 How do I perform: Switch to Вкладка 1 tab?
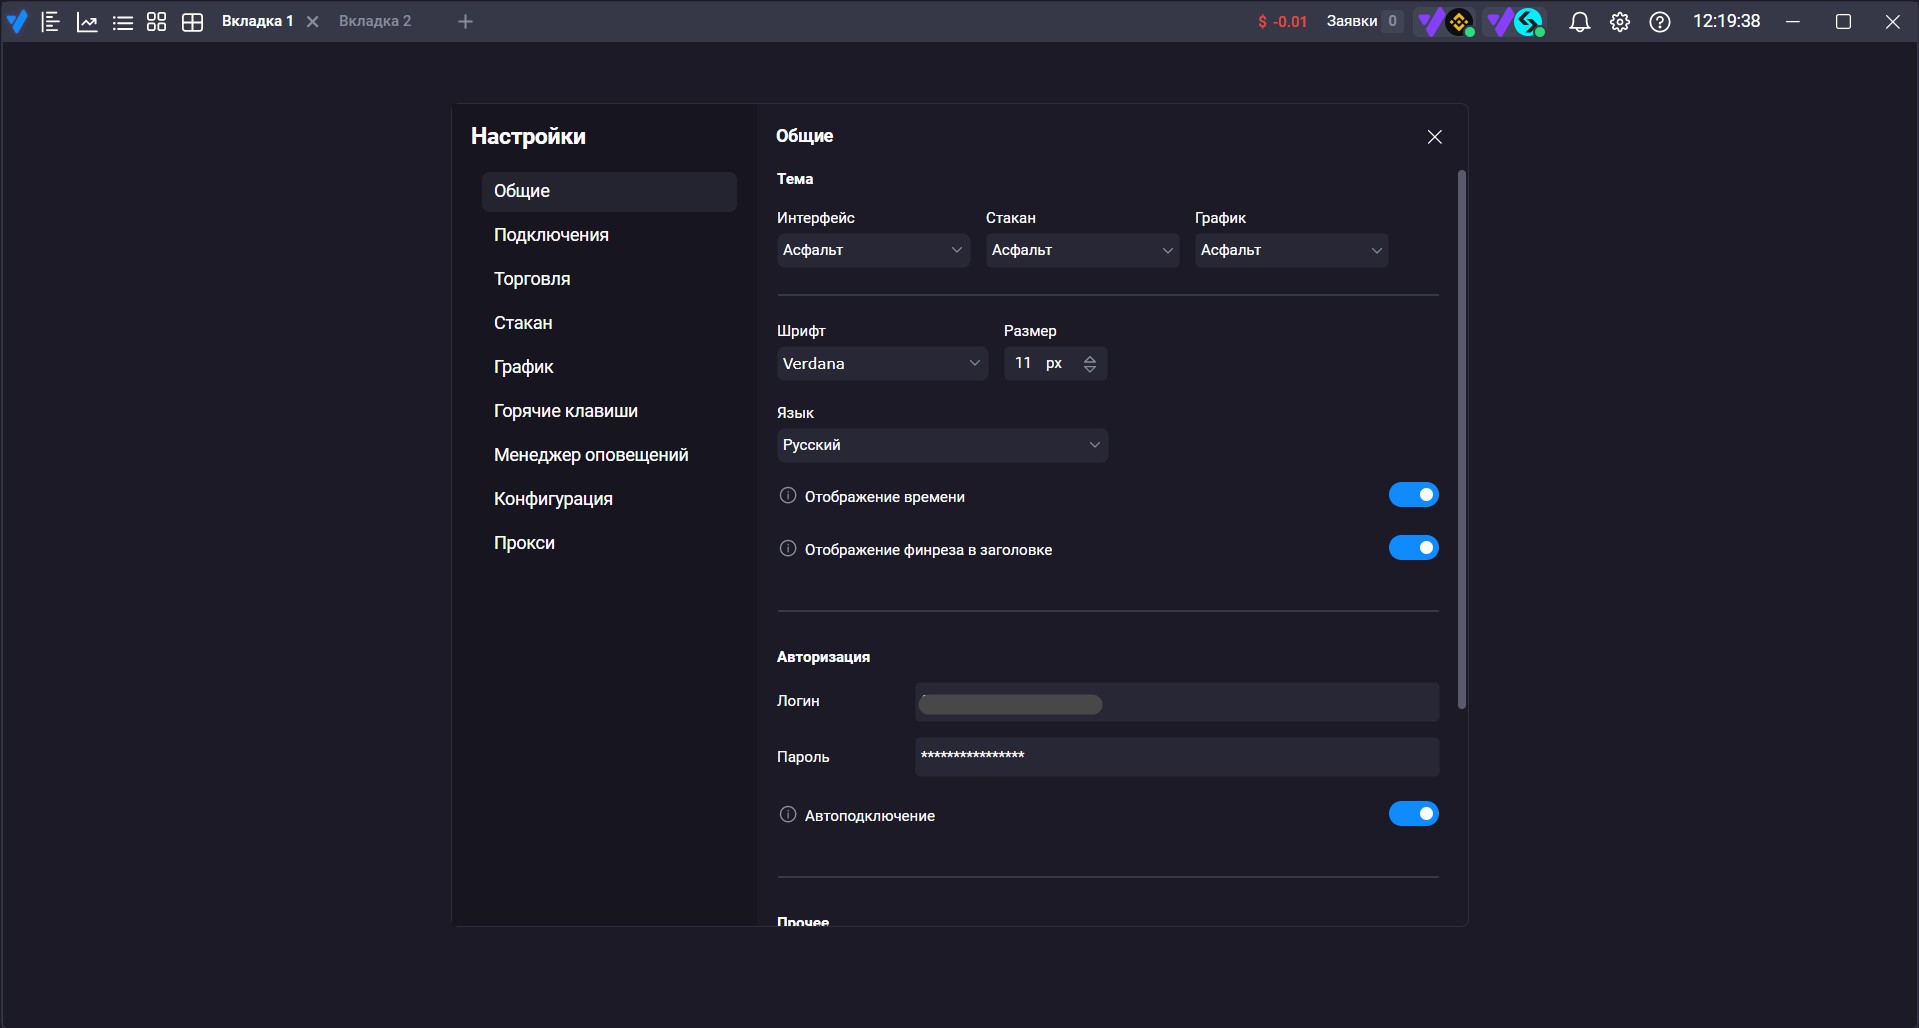click(x=257, y=21)
